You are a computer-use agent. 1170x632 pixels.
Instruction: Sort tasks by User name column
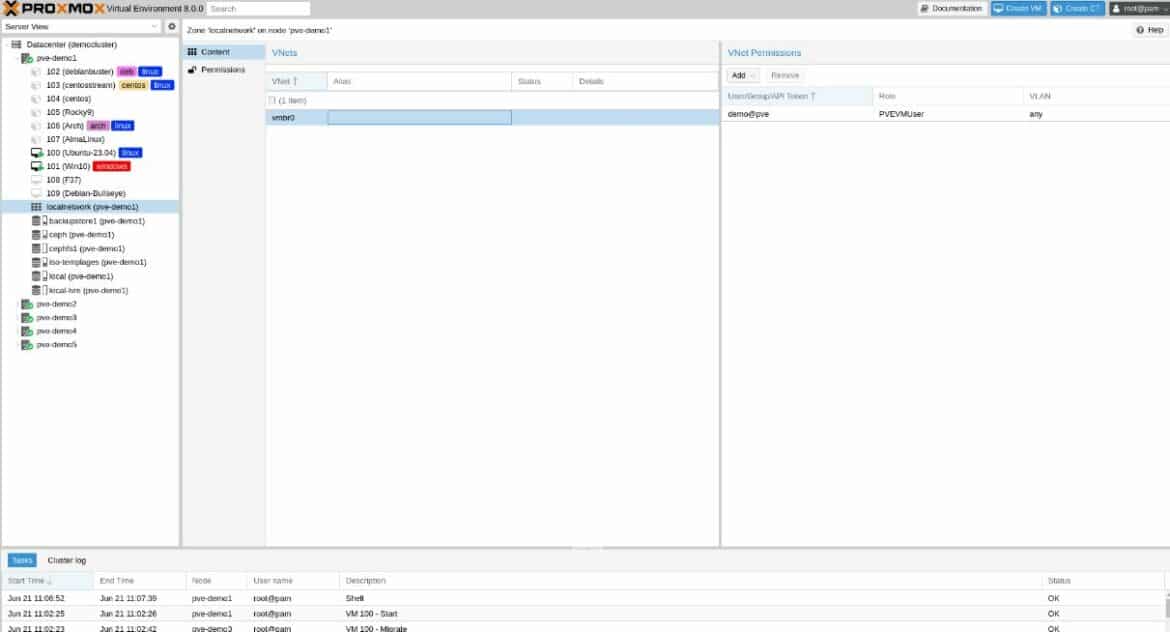[x=293, y=581]
